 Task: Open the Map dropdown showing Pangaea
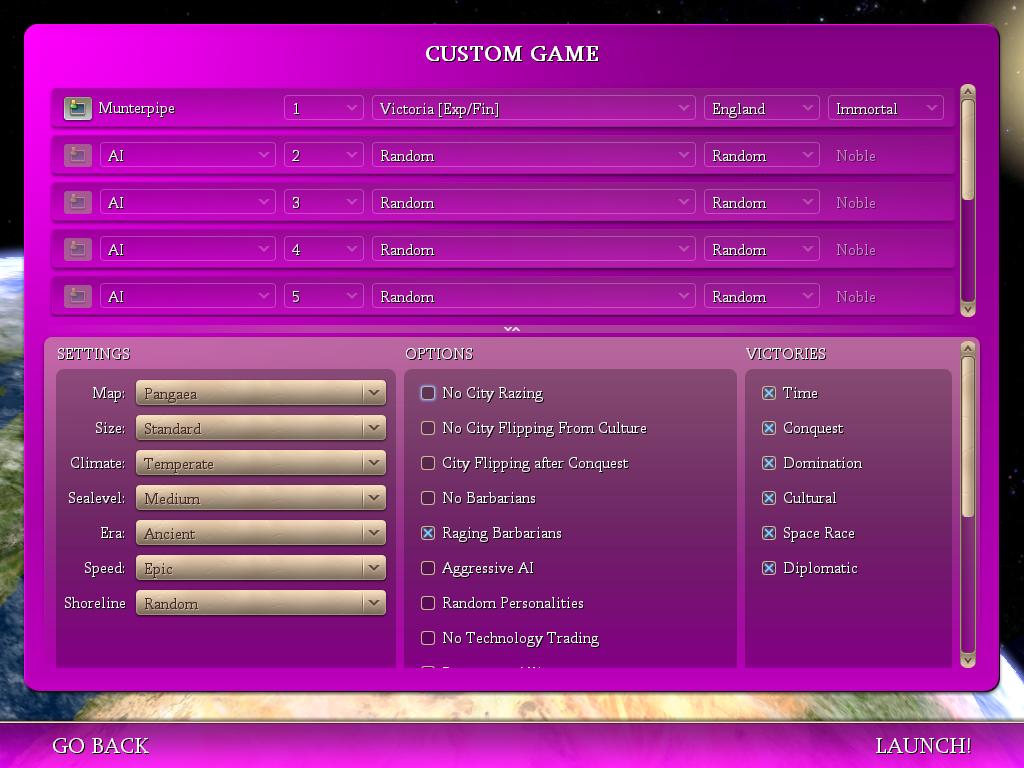(x=261, y=393)
